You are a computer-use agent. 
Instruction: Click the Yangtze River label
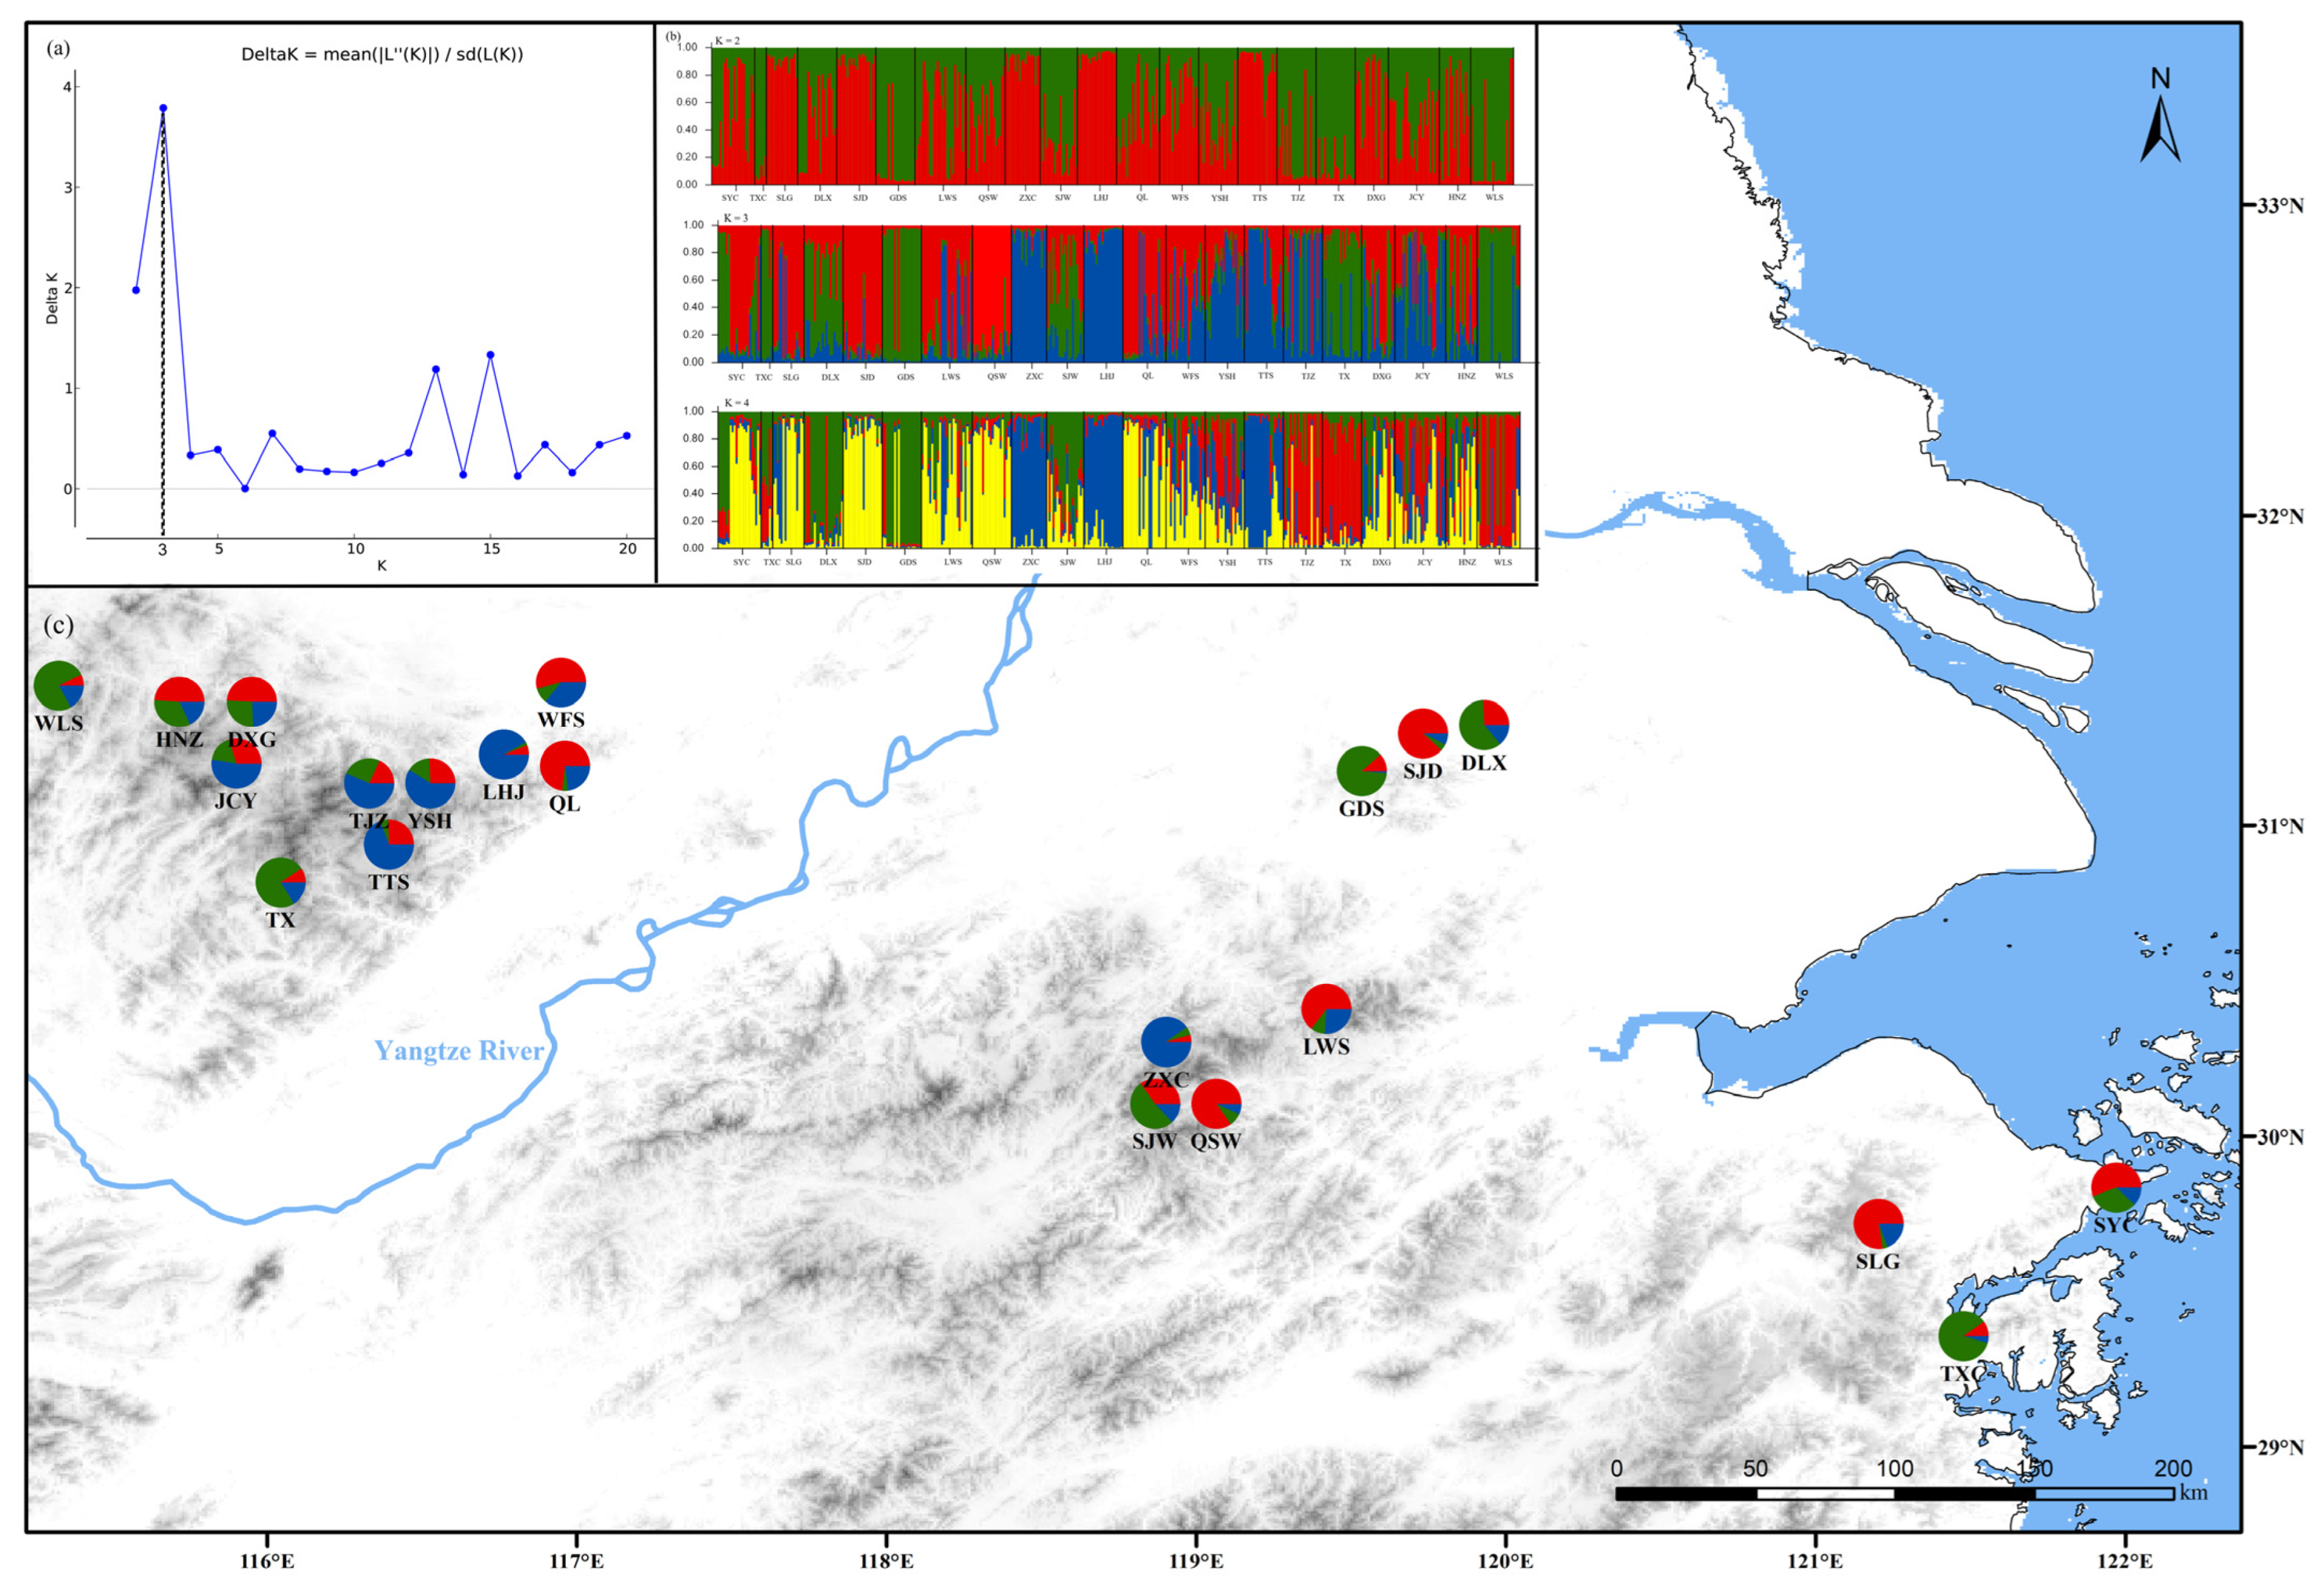coord(459,1051)
